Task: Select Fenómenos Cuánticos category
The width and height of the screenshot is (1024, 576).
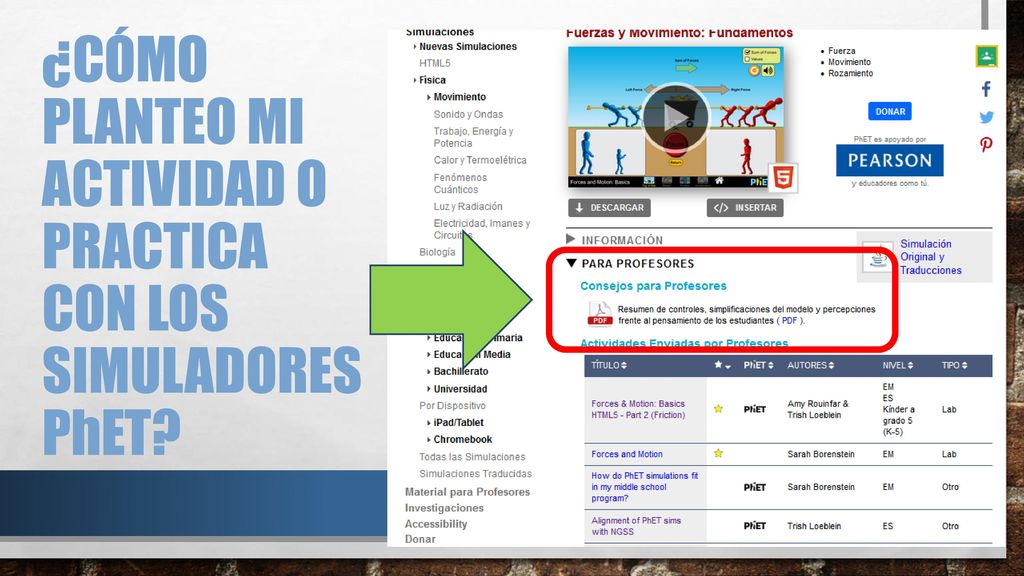Action: pos(460,184)
